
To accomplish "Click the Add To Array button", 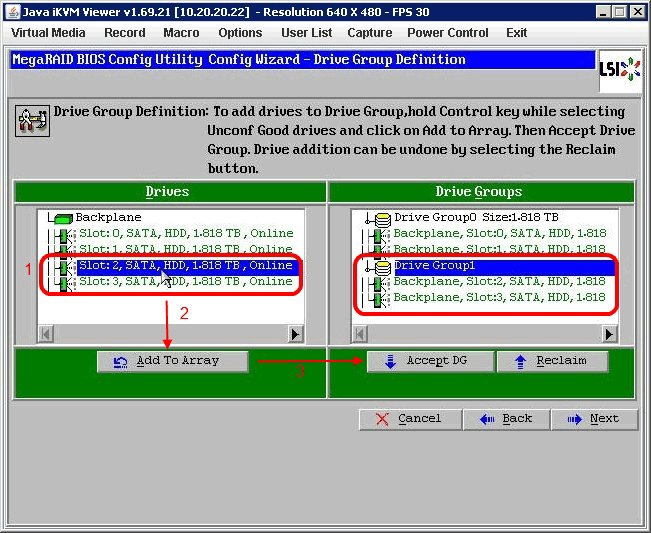I will (x=173, y=362).
